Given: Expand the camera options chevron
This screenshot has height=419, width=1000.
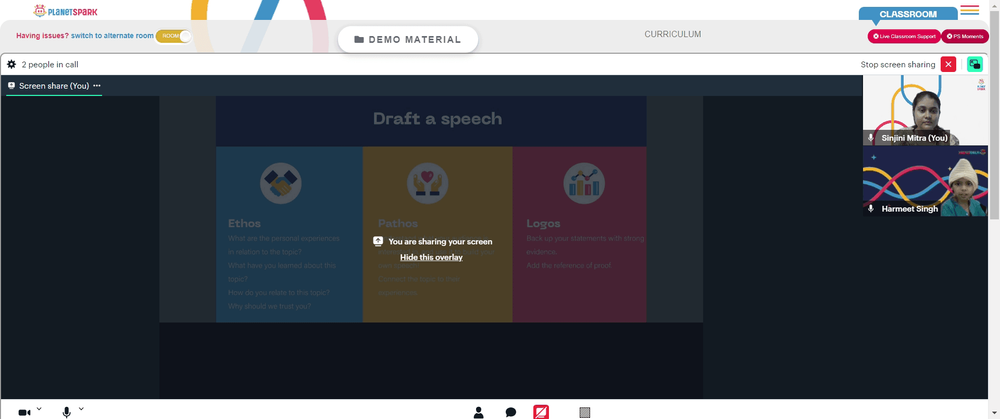Looking at the screenshot, I should pyautogui.click(x=39, y=409).
